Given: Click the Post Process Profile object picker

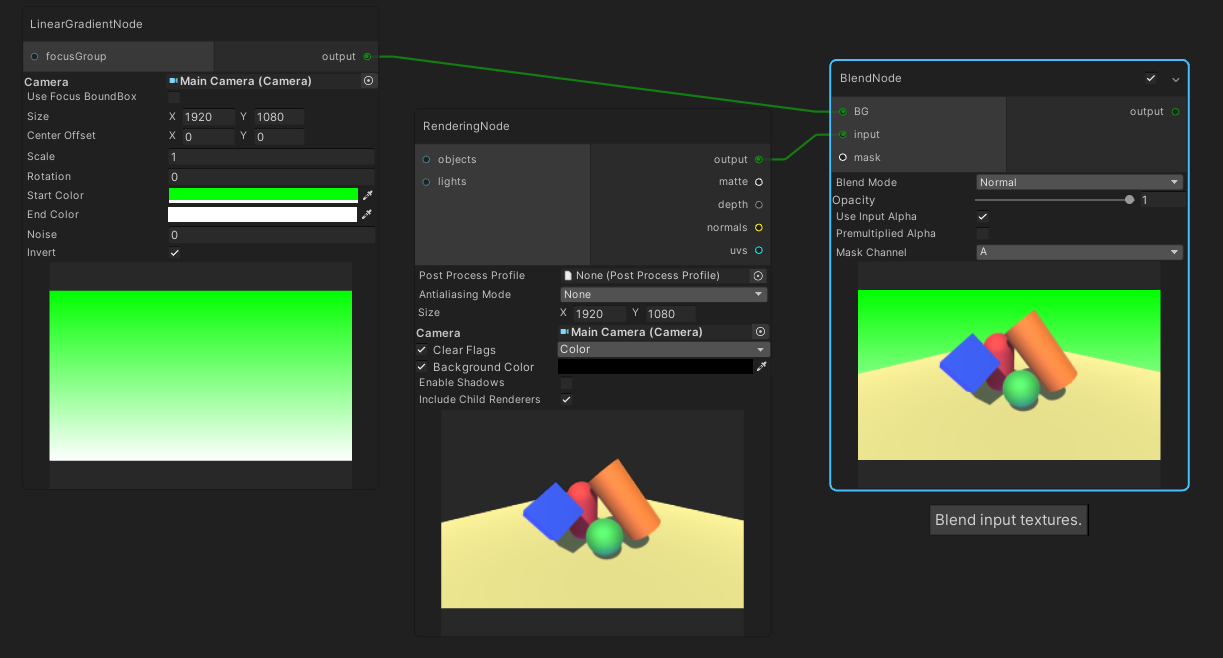Looking at the screenshot, I should click(758, 275).
